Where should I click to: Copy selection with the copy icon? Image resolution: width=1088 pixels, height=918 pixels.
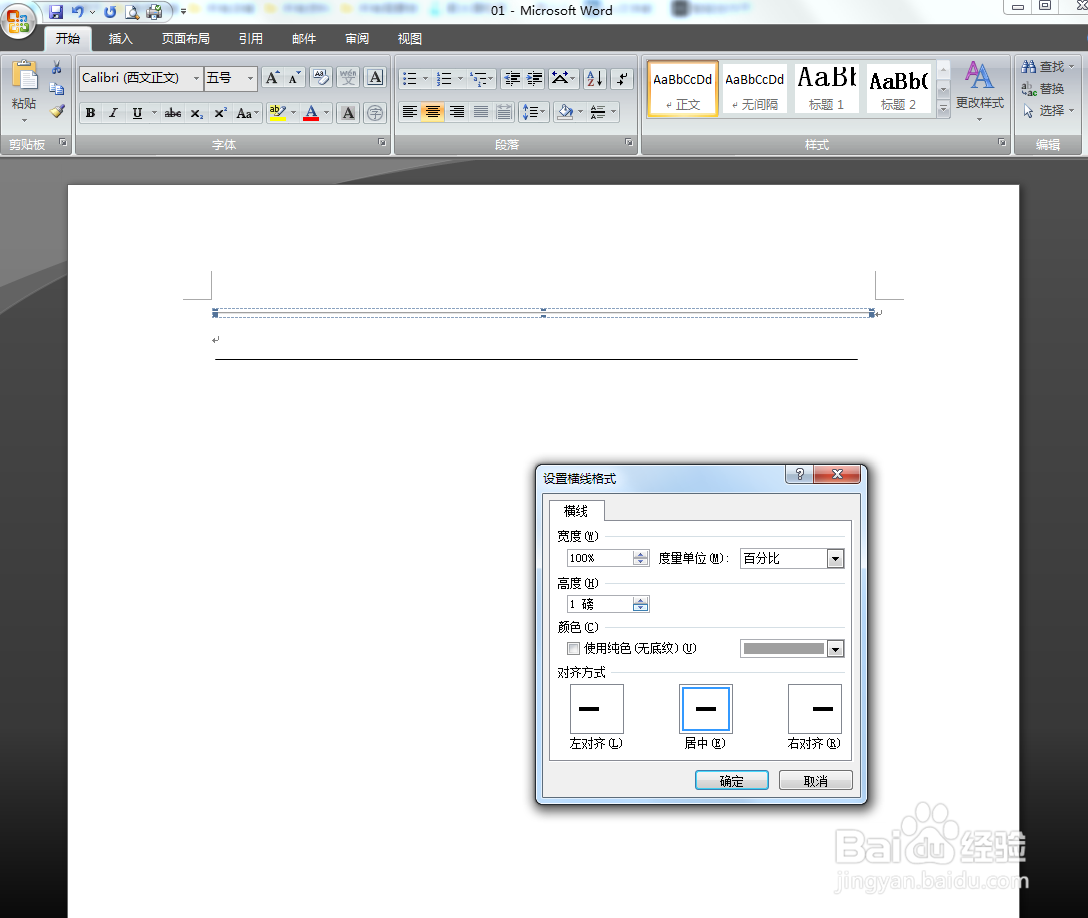57,89
